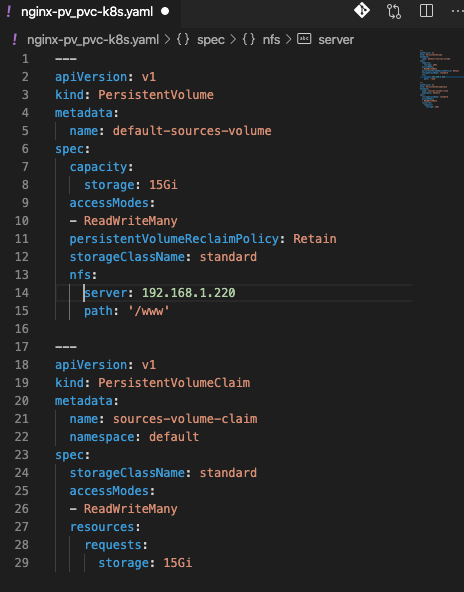Open the nfs breadcrumb segment
The image size is (464, 592).
[x=271, y=39]
